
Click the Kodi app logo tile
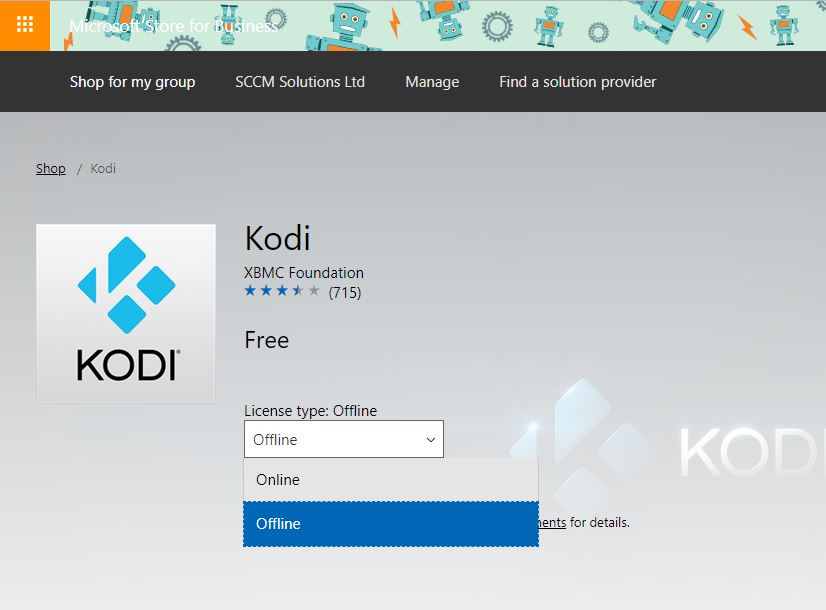(x=125, y=313)
